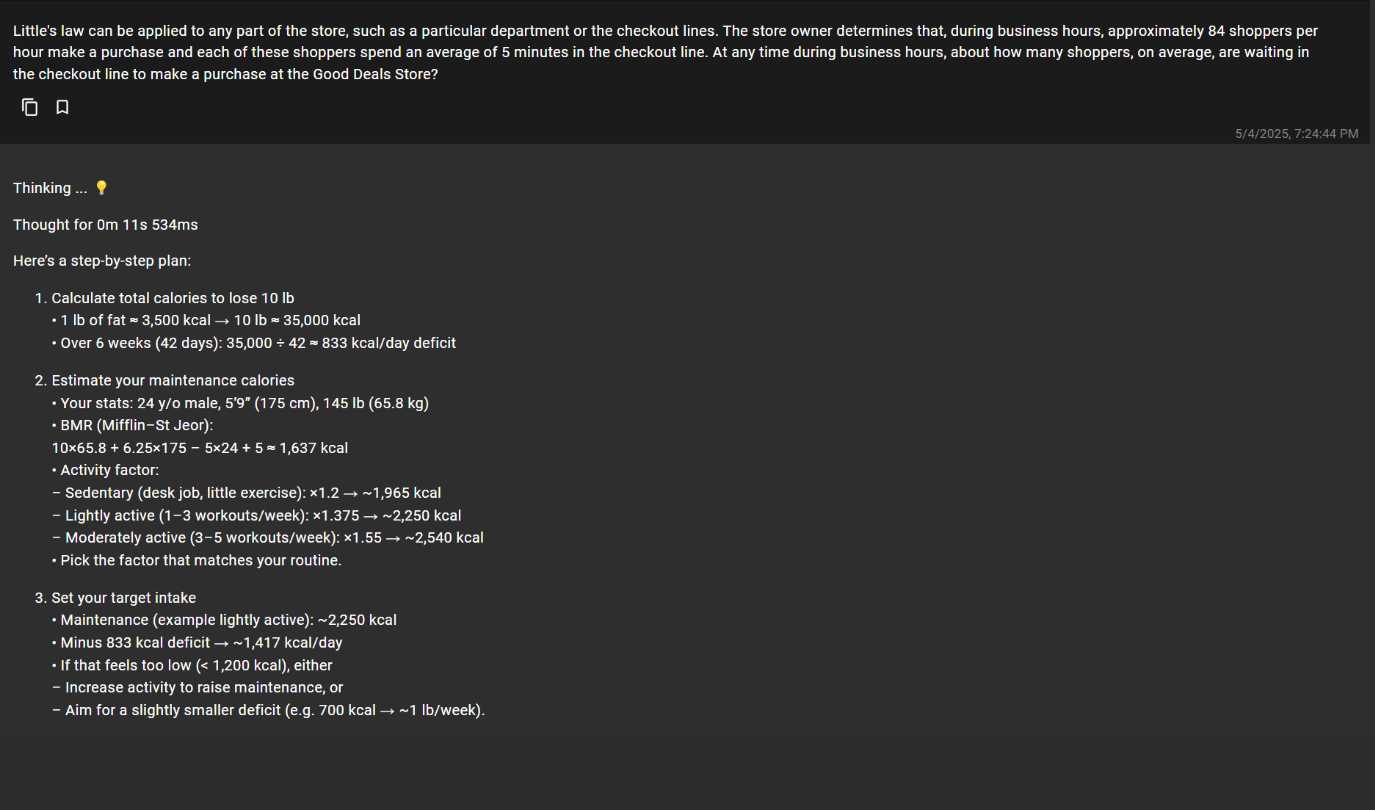Copy the Little's law message text
Image resolution: width=1375 pixels, height=810 pixels.
30,107
